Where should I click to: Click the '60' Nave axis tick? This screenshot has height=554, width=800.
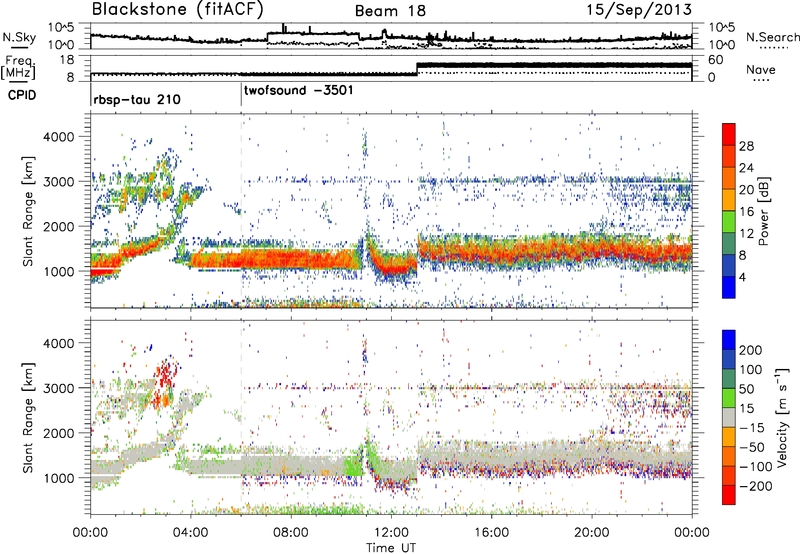[x=716, y=60]
